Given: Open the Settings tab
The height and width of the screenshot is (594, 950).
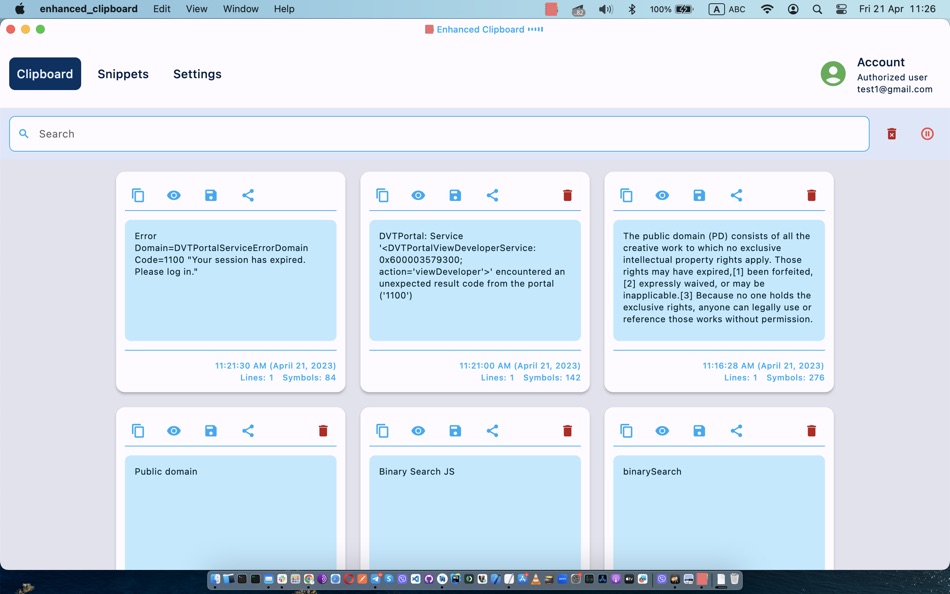Looking at the screenshot, I should [x=198, y=74].
